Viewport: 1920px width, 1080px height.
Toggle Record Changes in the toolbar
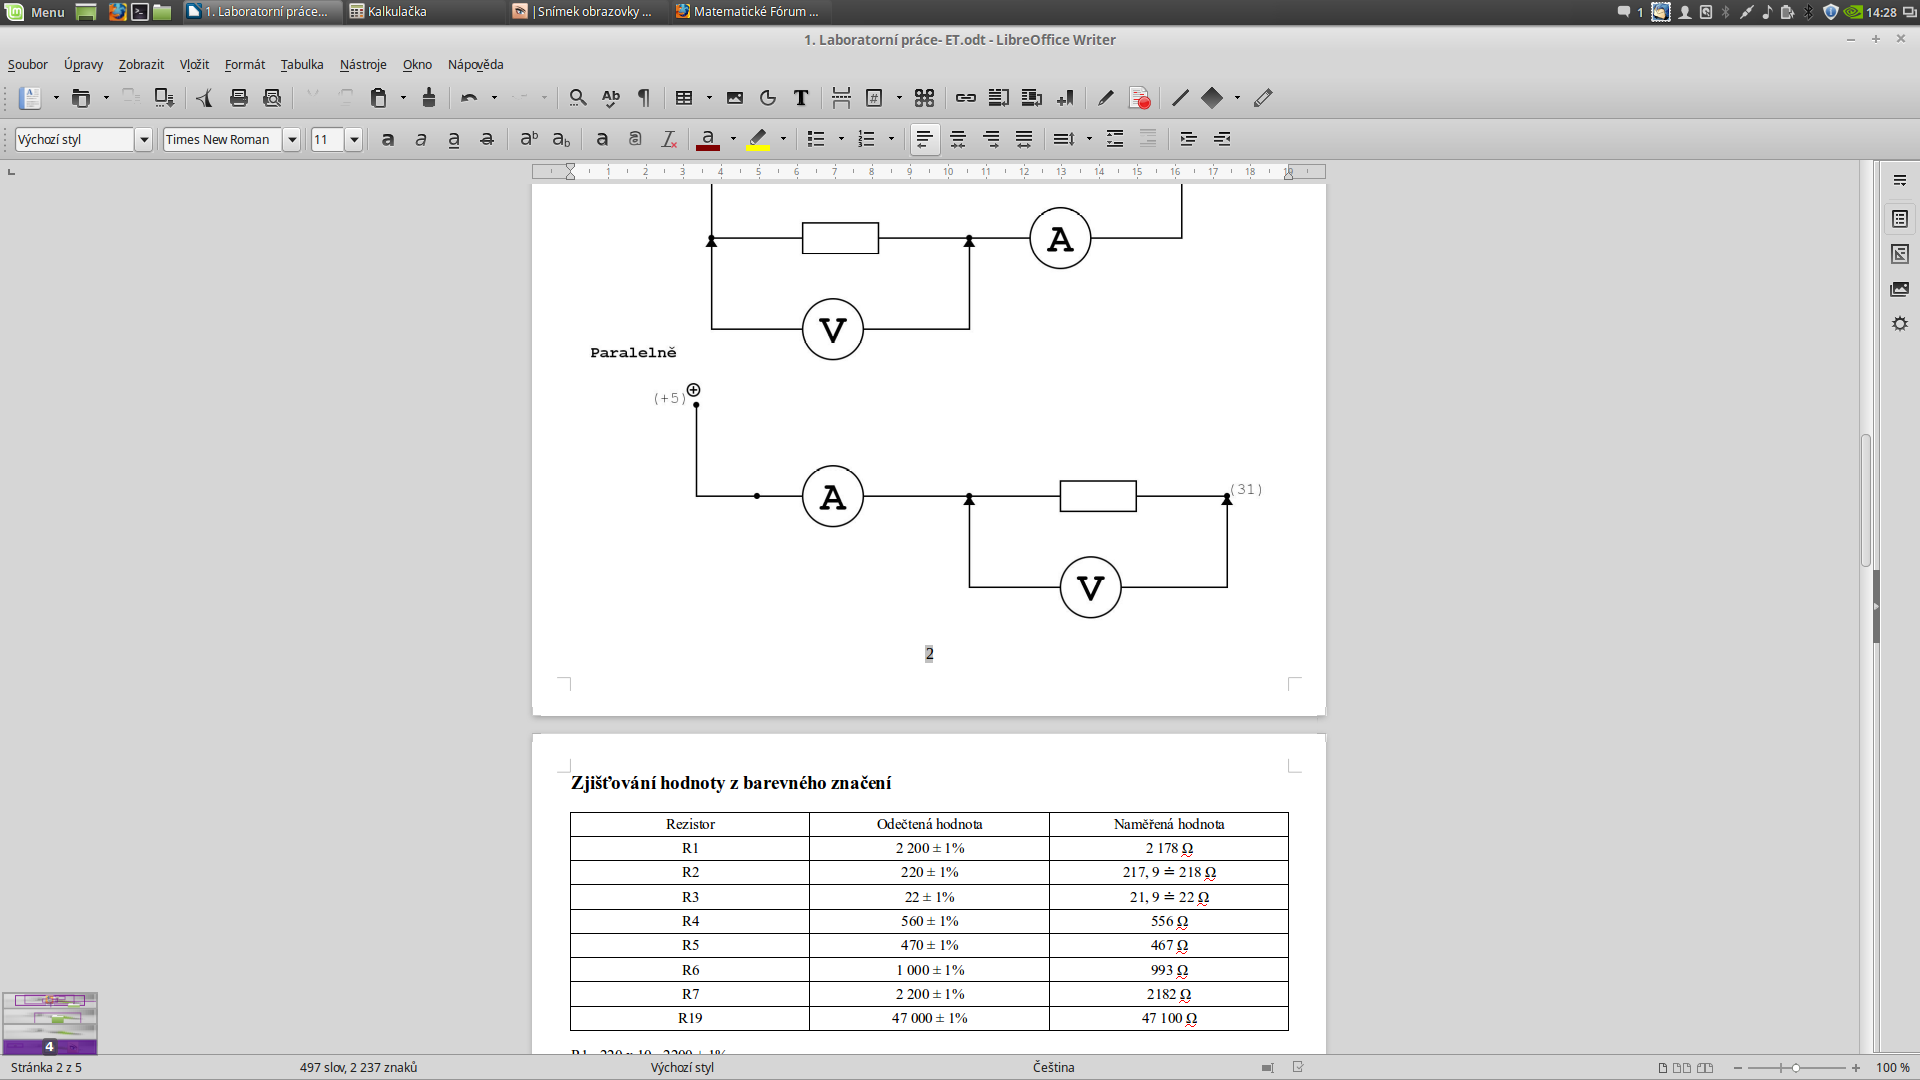pyautogui.click(x=1139, y=98)
